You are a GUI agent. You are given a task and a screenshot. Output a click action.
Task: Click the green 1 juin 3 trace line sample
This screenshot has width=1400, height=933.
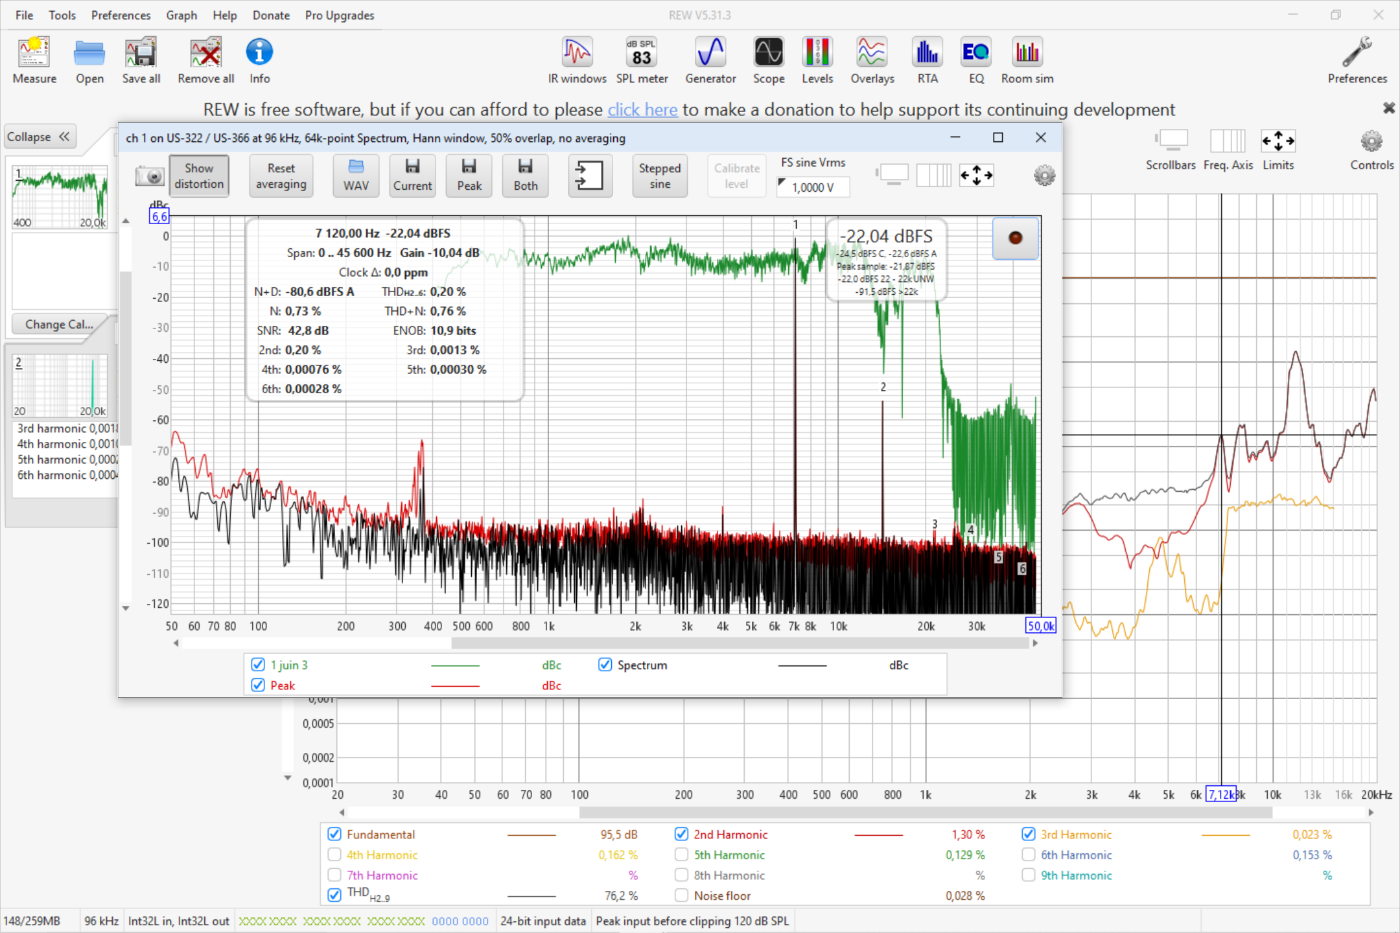(455, 665)
